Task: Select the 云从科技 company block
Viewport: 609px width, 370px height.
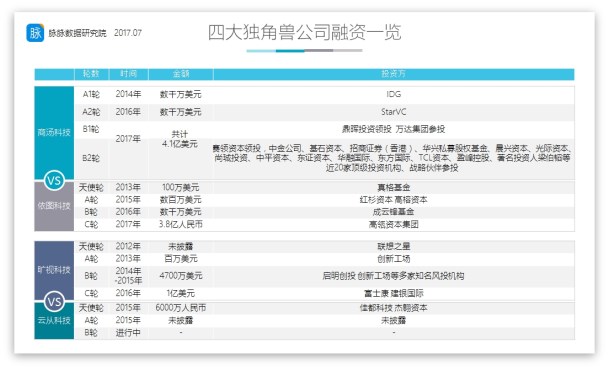Action: pyautogui.click(x=54, y=321)
